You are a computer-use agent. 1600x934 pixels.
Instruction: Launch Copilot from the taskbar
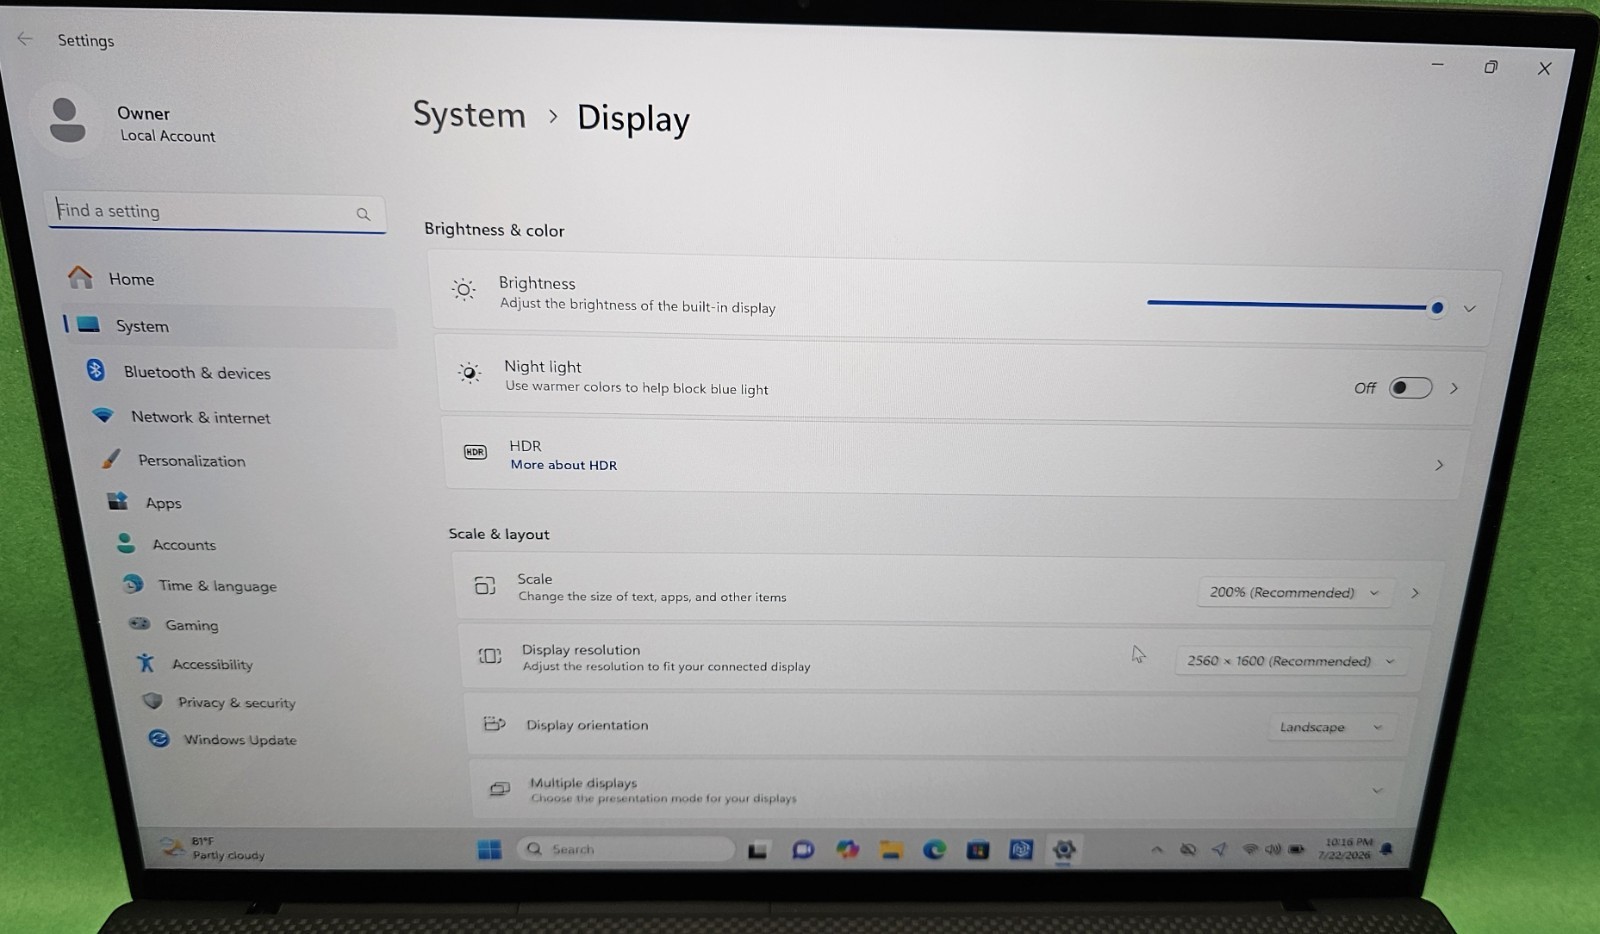click(x=848, y=850)
